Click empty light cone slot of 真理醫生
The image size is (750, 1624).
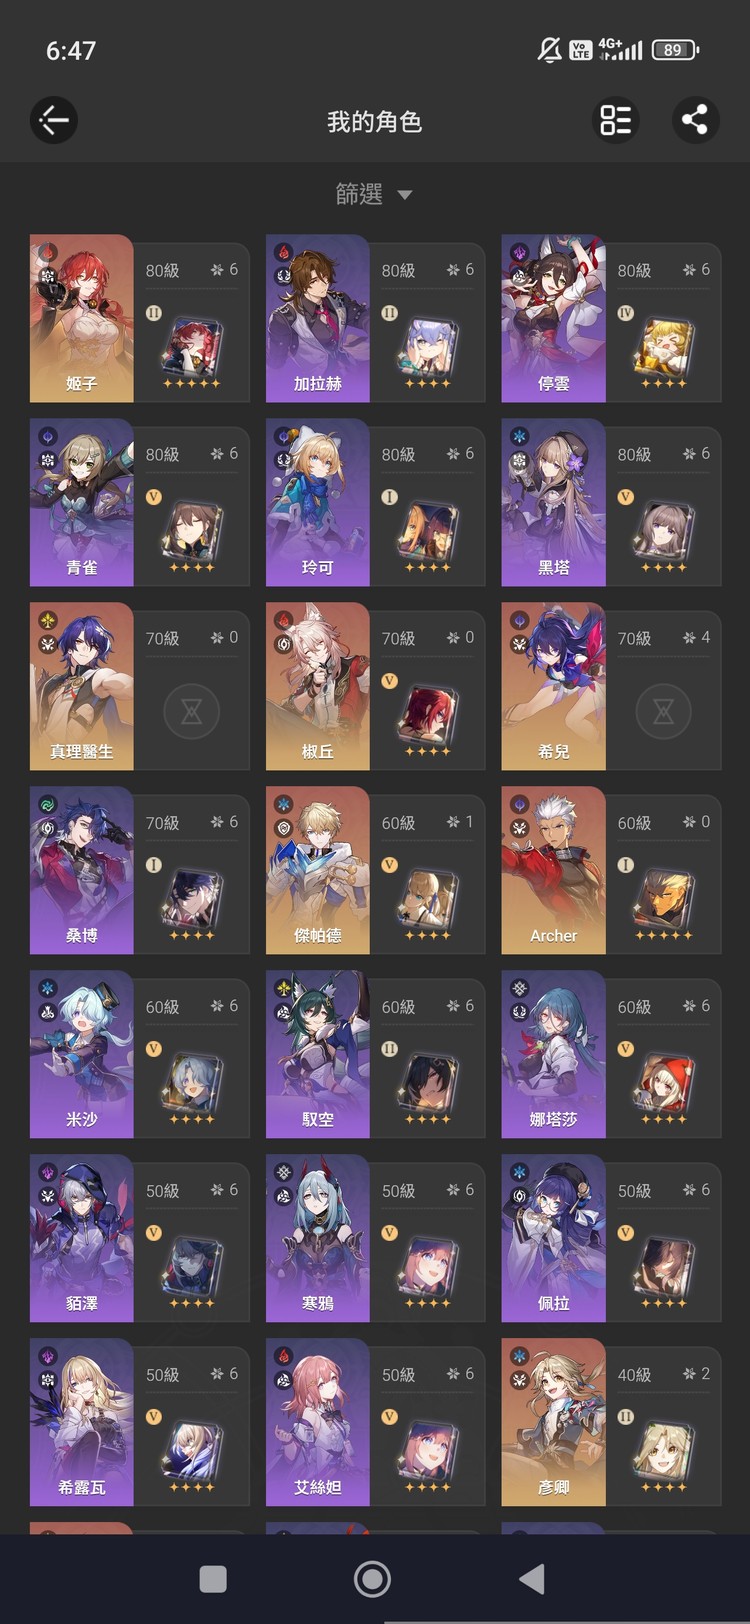tap(191, 711)
